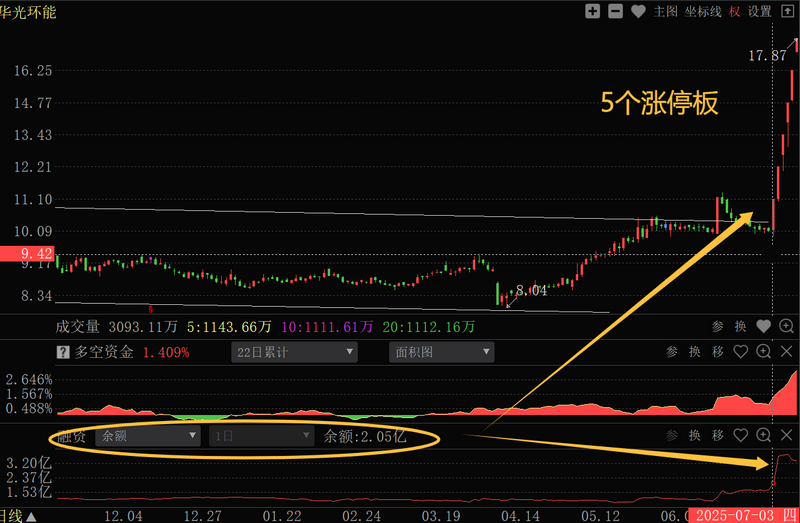Click the help question icon beside 多空资金
The height and width of the screenshot is (523, 800).
pyautogui.click(x=62, y=352)
